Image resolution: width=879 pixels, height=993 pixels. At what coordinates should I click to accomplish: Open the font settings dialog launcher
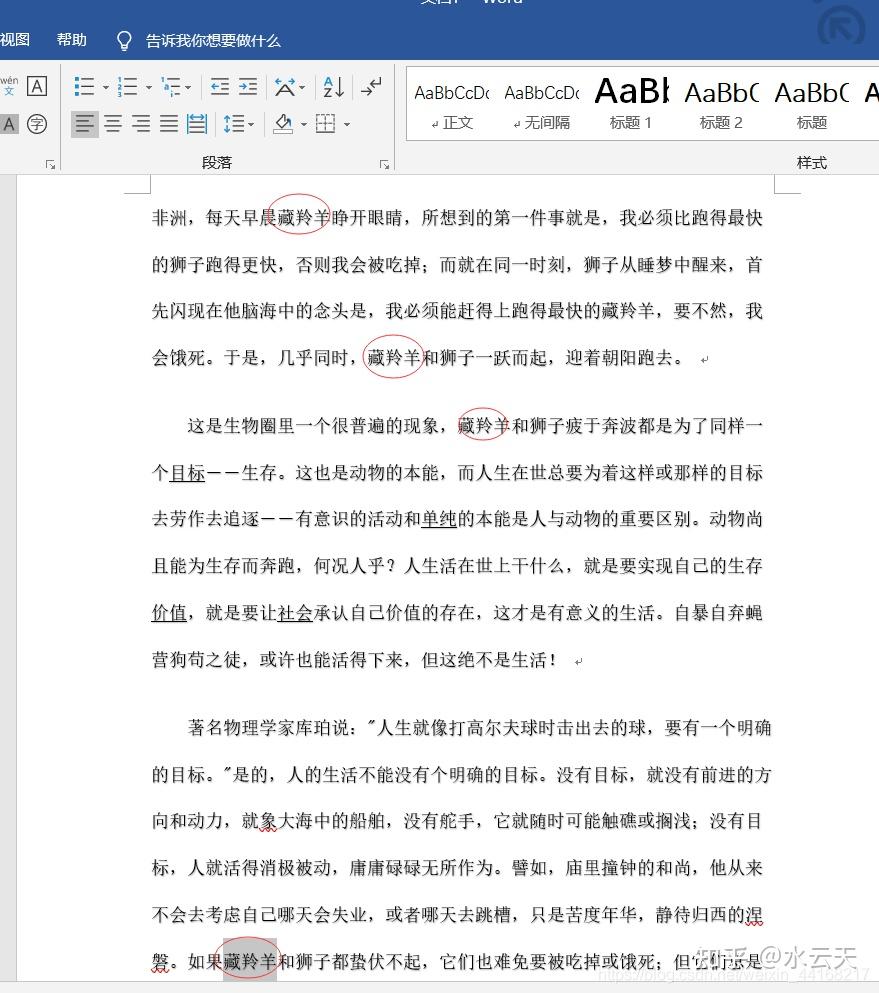pyautogui.click(x=50, y=165)
